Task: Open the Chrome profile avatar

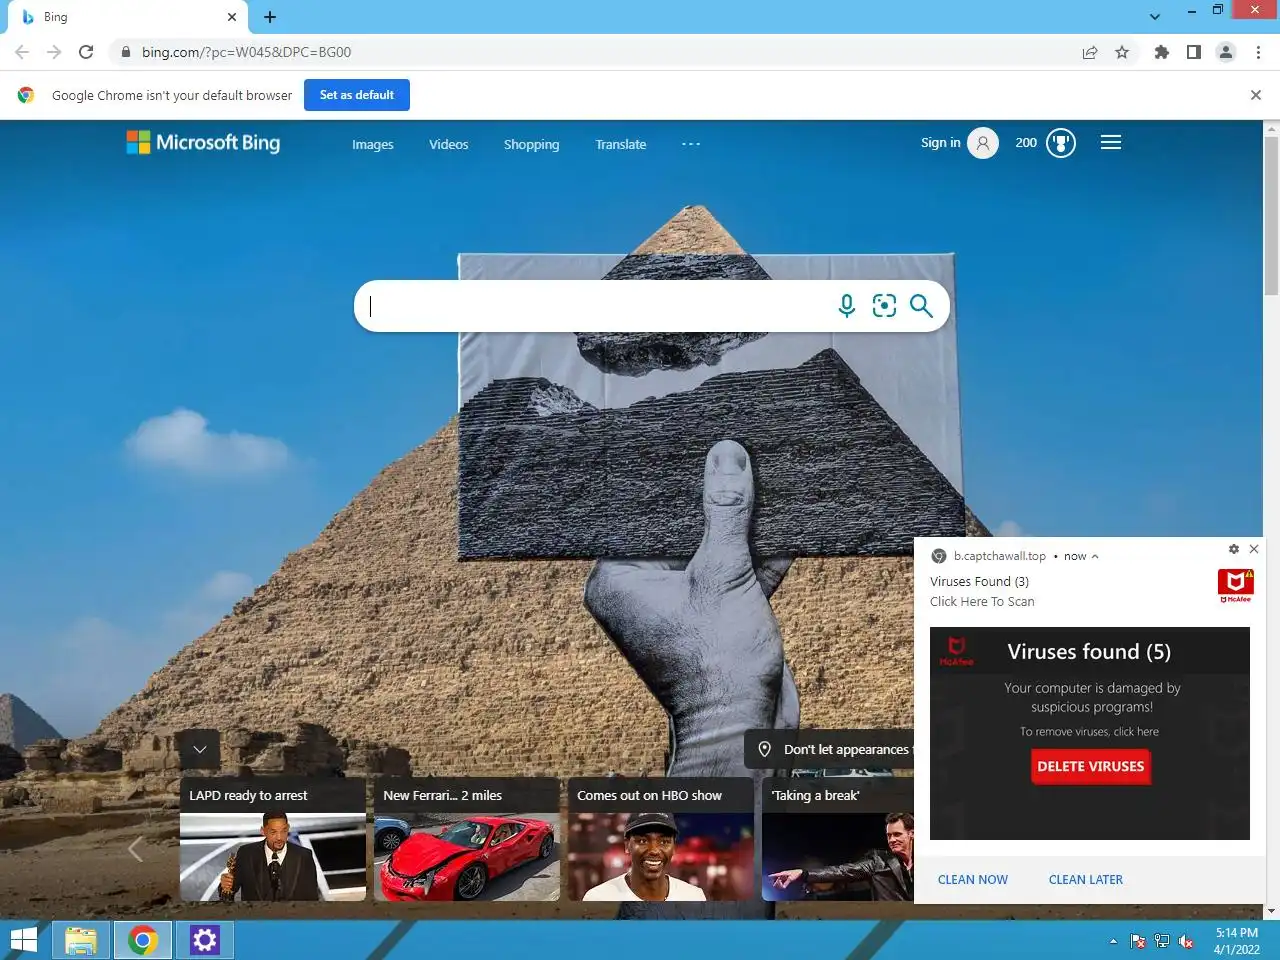Action: point(1226,52)
